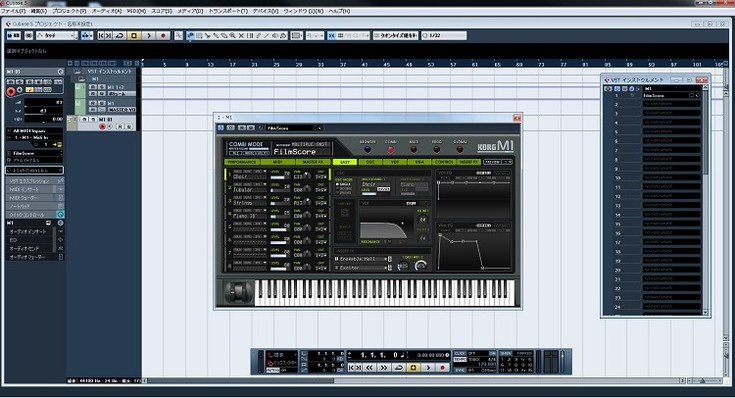Viewport: 735px width, 398px height.
Task: Click Record Enable in the Inspector
Action: click(11, 91)
